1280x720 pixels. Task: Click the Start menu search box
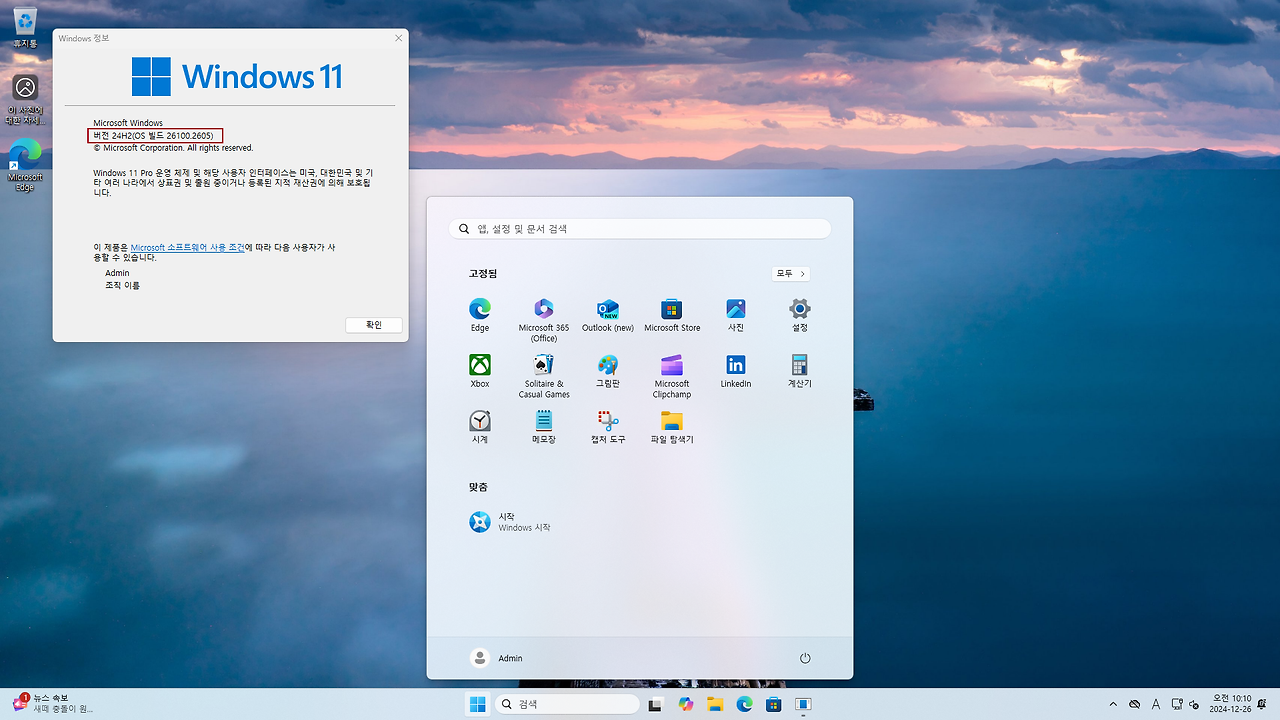pyautogui.click(x=640, y=228)
